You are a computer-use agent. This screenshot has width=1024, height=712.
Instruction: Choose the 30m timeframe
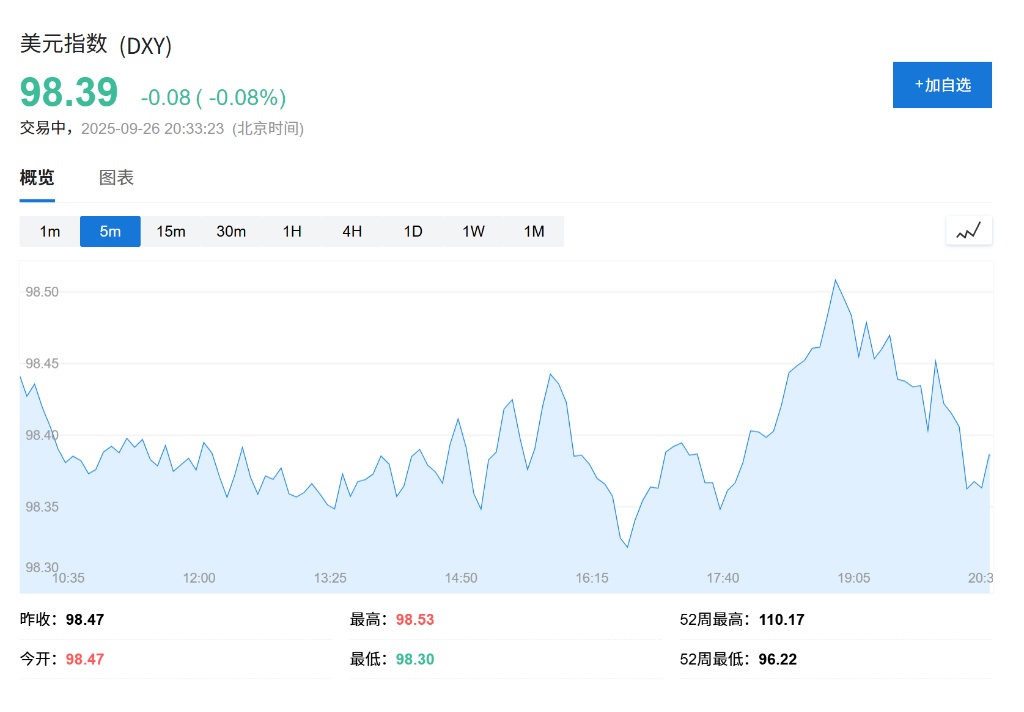231,231
